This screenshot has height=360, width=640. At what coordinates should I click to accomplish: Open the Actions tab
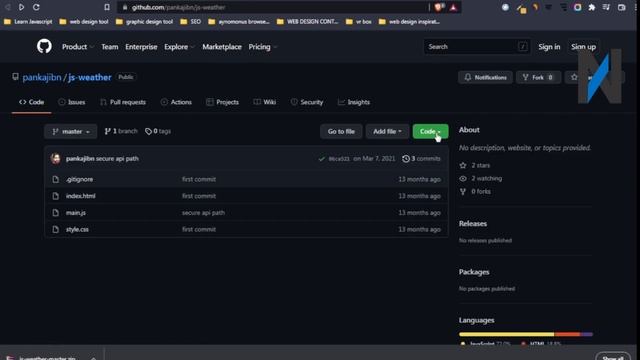point(176,102)
